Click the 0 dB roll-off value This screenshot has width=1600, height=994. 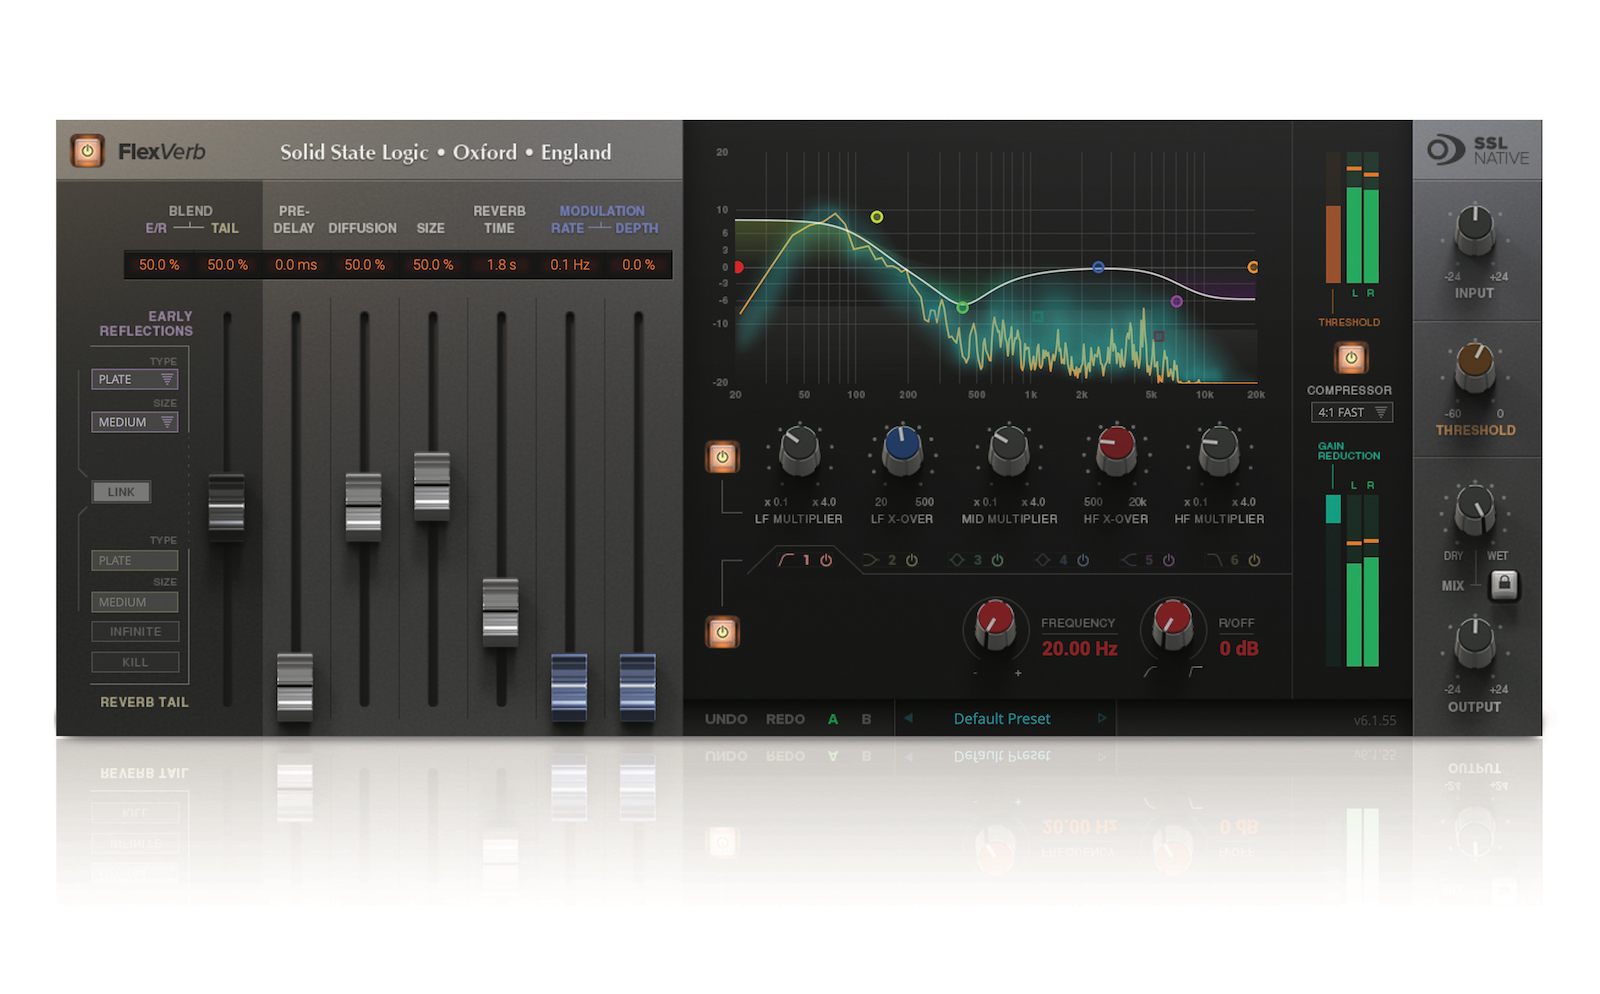[x=1239, y=649]
